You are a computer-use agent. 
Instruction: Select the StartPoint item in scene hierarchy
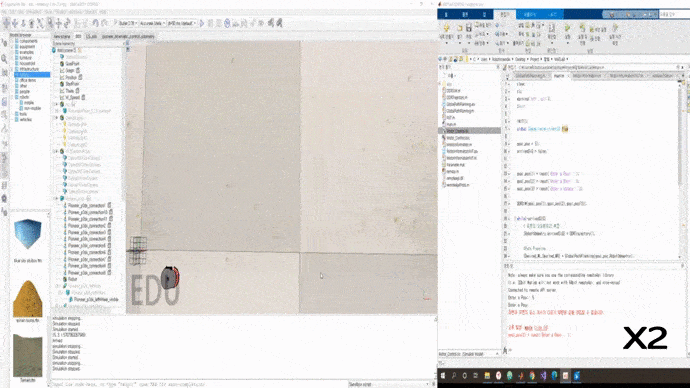(72, 84)
